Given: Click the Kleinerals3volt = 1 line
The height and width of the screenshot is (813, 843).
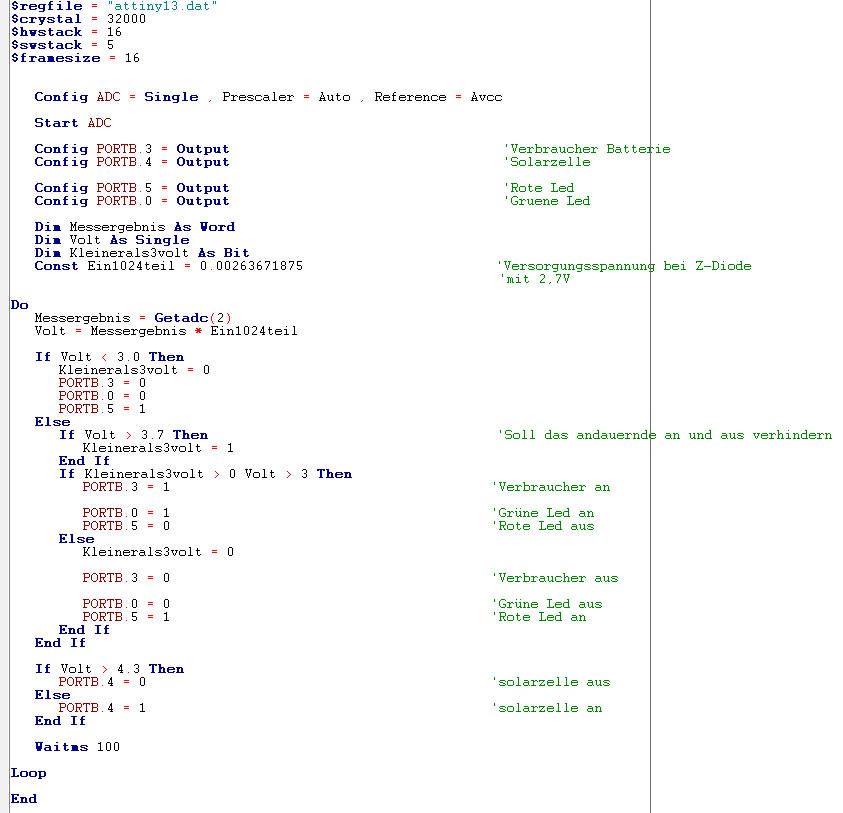Looking at the screenshot, I should click(158, 447).
